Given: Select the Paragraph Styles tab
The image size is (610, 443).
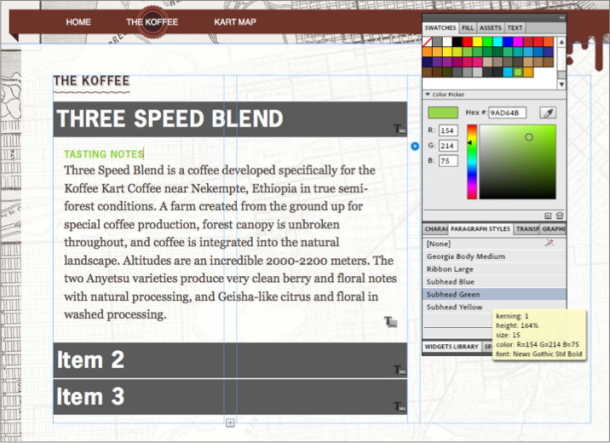Looking at the screenshot, I should click(480, 229).
